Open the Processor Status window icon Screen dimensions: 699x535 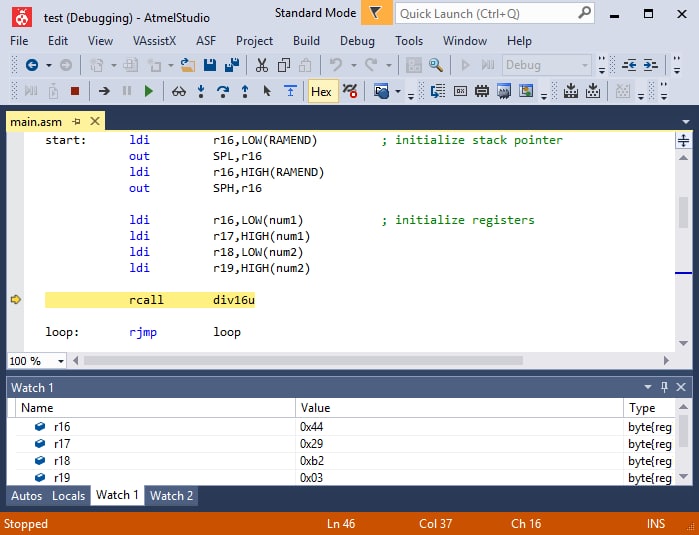click(x=504, y=91)
